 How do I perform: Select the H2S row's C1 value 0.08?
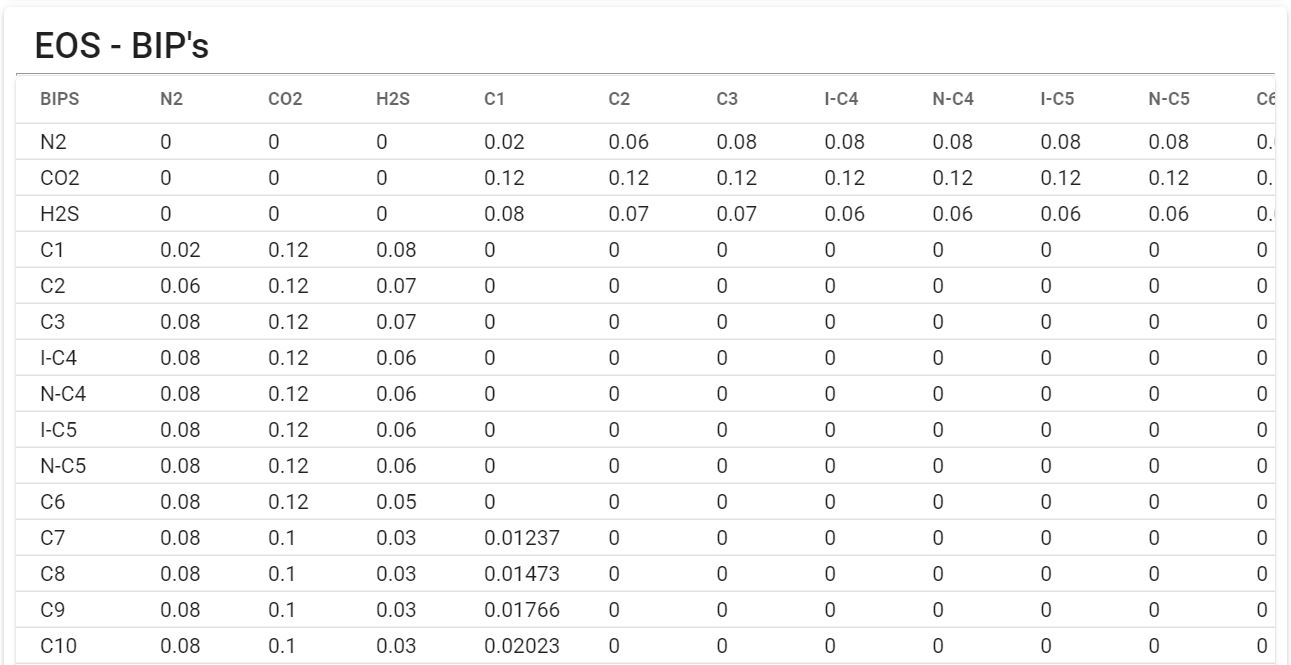click(504, 214)
